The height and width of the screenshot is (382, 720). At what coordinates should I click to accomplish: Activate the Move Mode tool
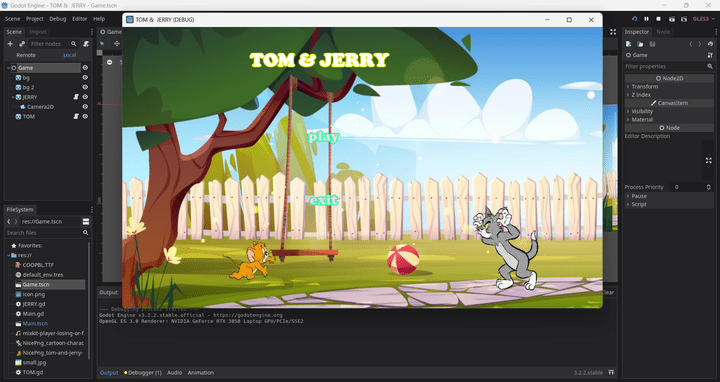117,44
